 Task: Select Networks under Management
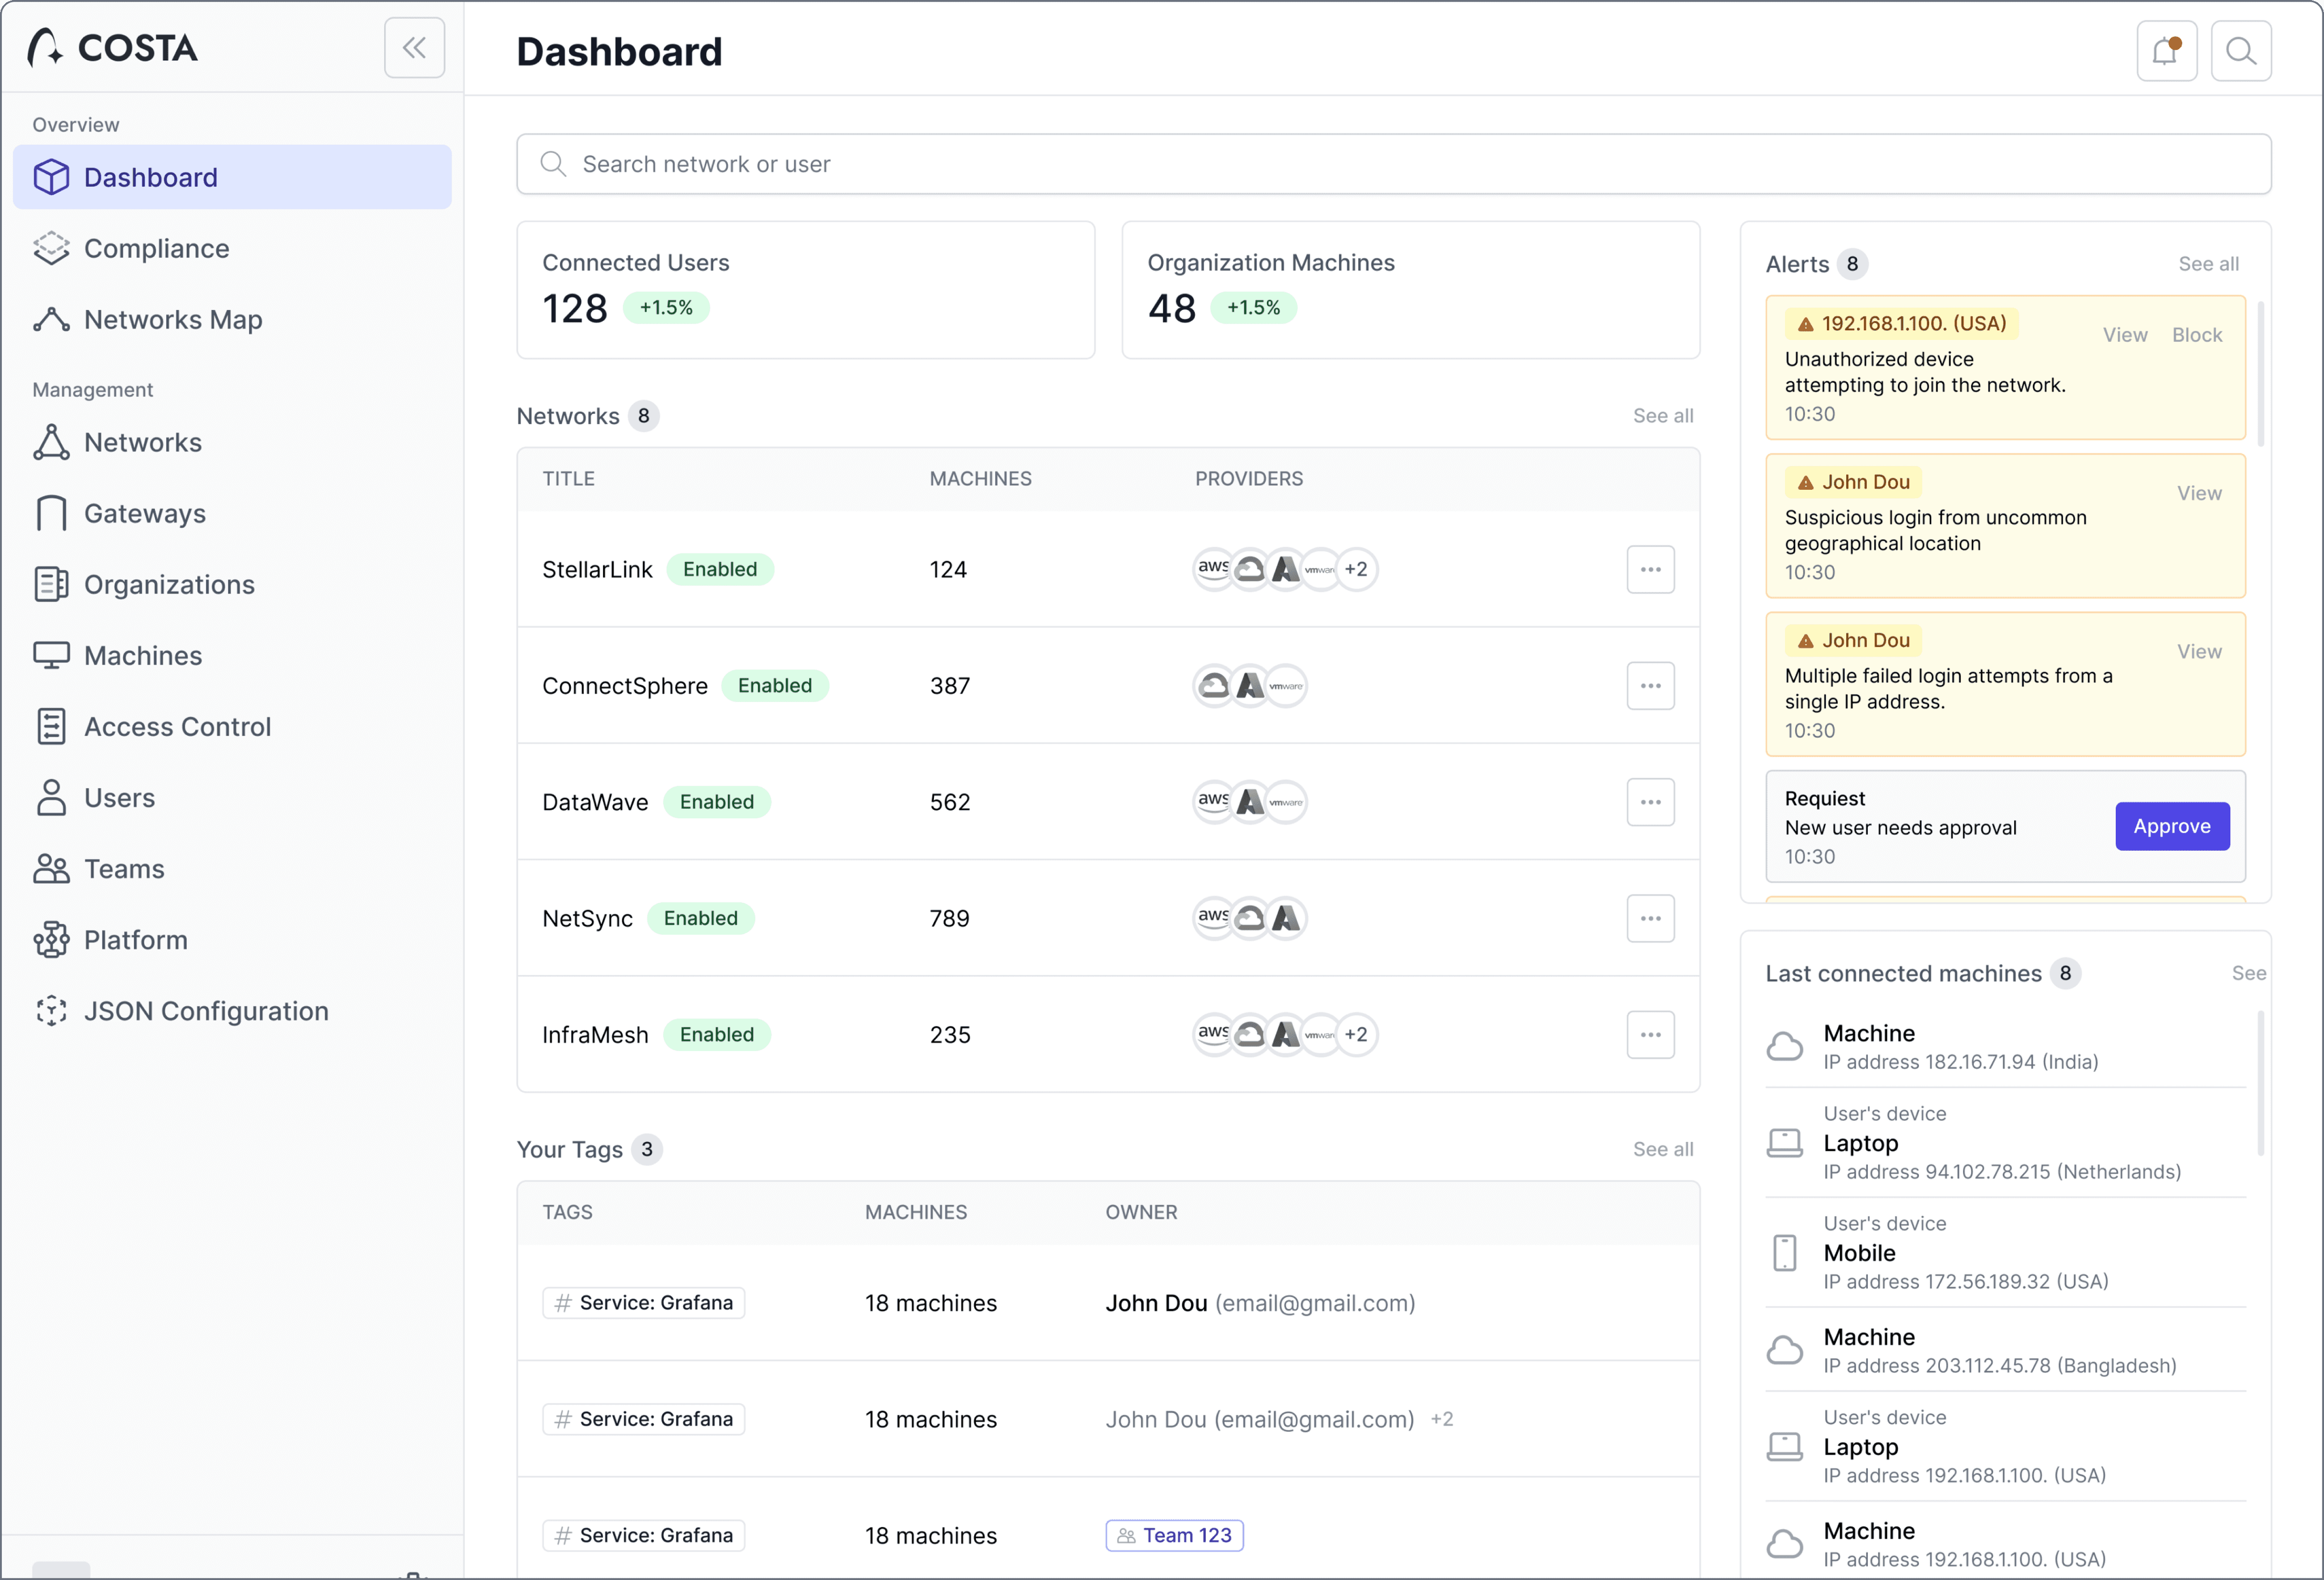click(232, 442)
